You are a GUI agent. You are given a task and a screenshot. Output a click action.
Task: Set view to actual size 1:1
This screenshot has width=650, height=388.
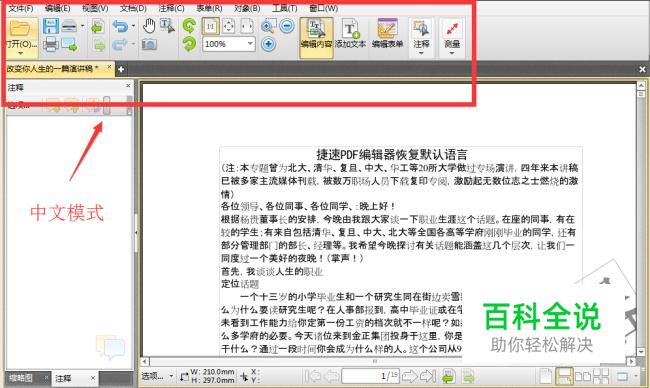(x=211, y=27)
